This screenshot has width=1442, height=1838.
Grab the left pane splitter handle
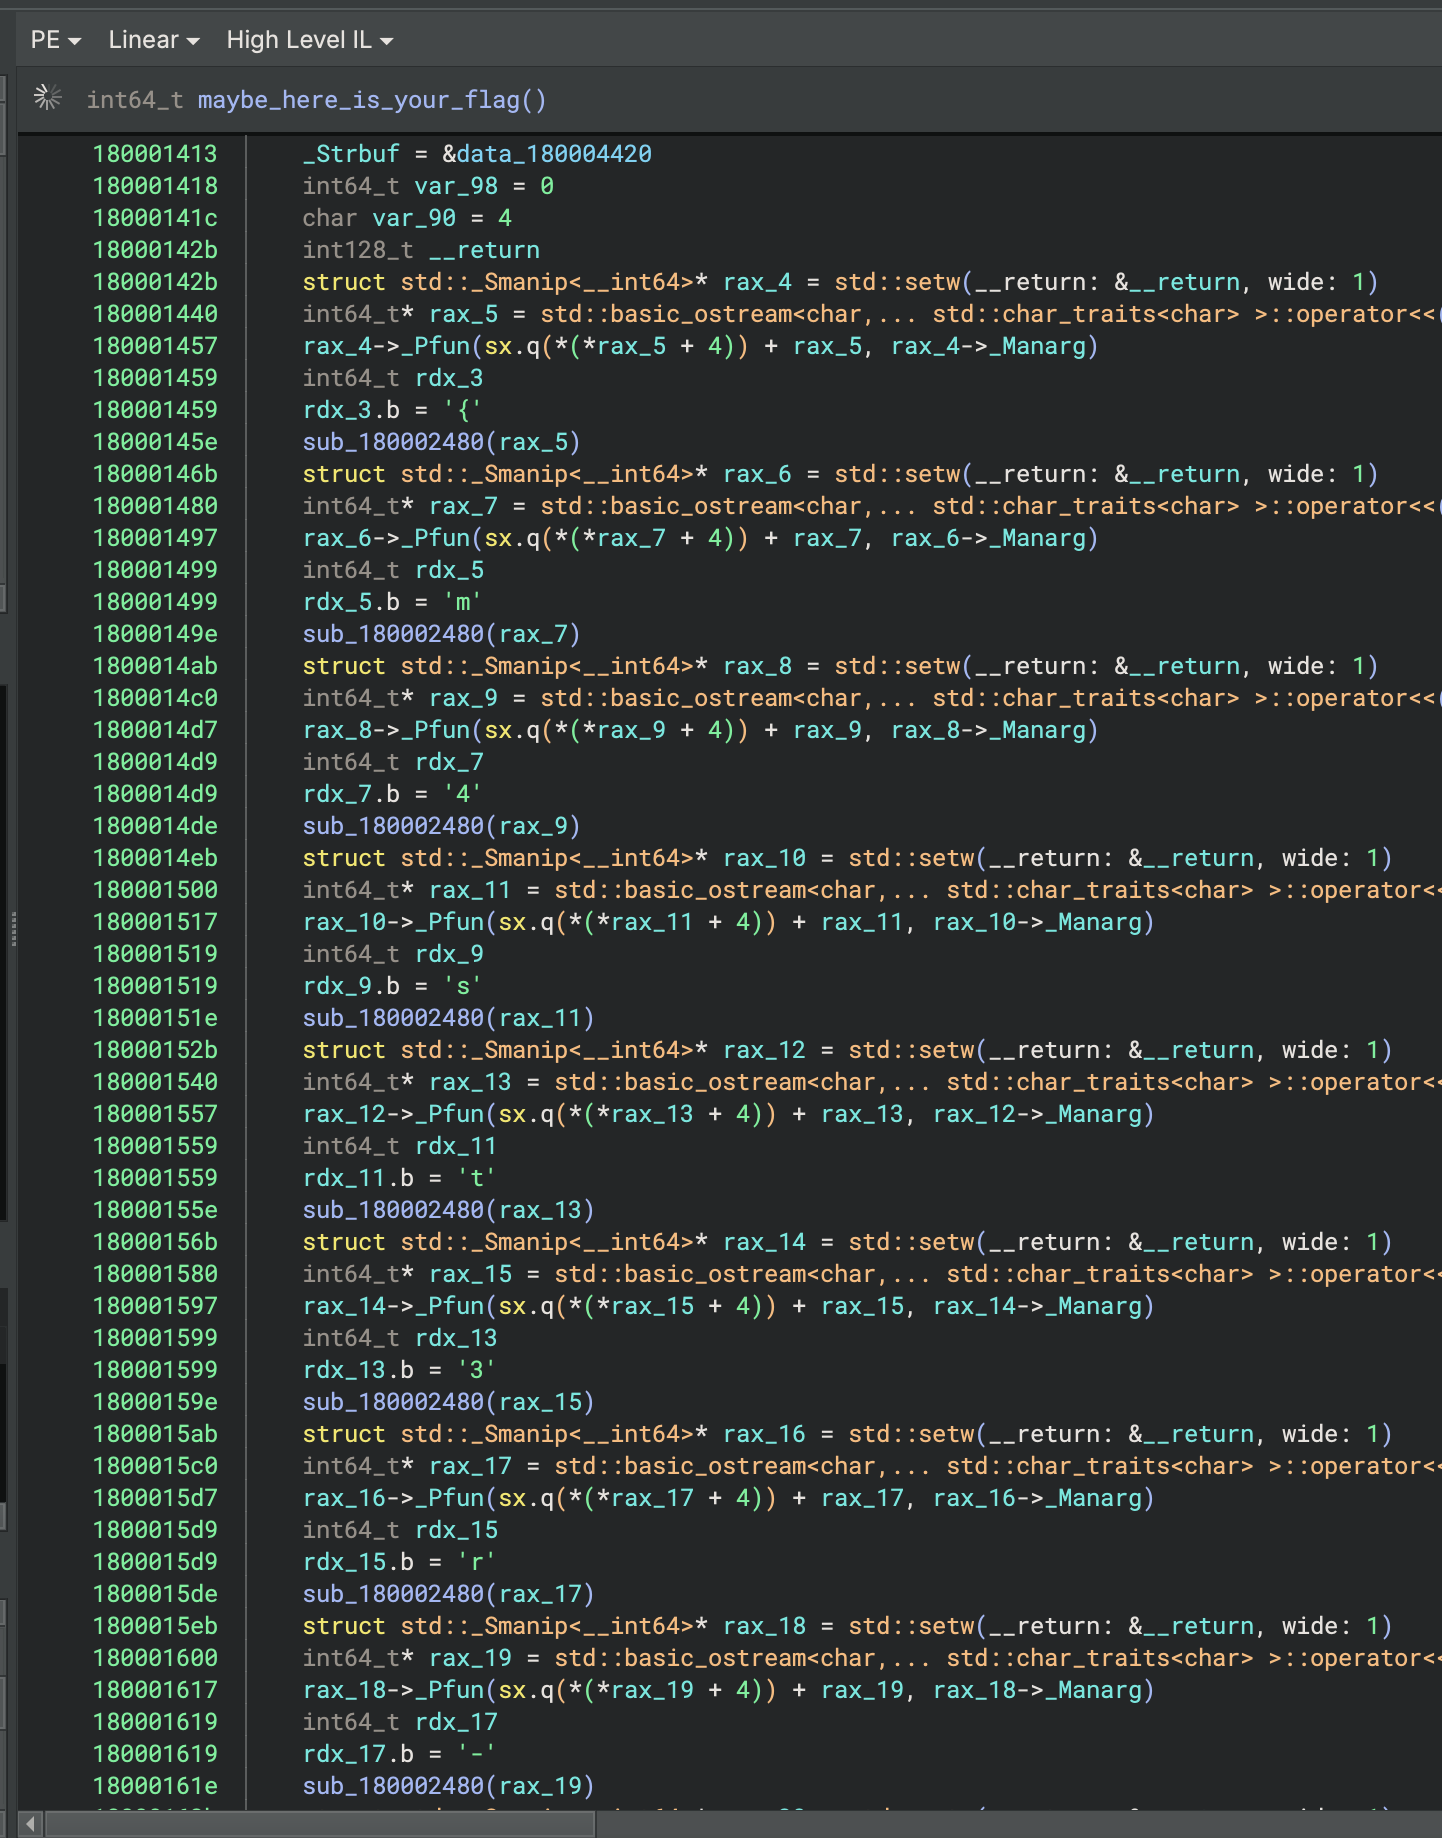(13, 928)
